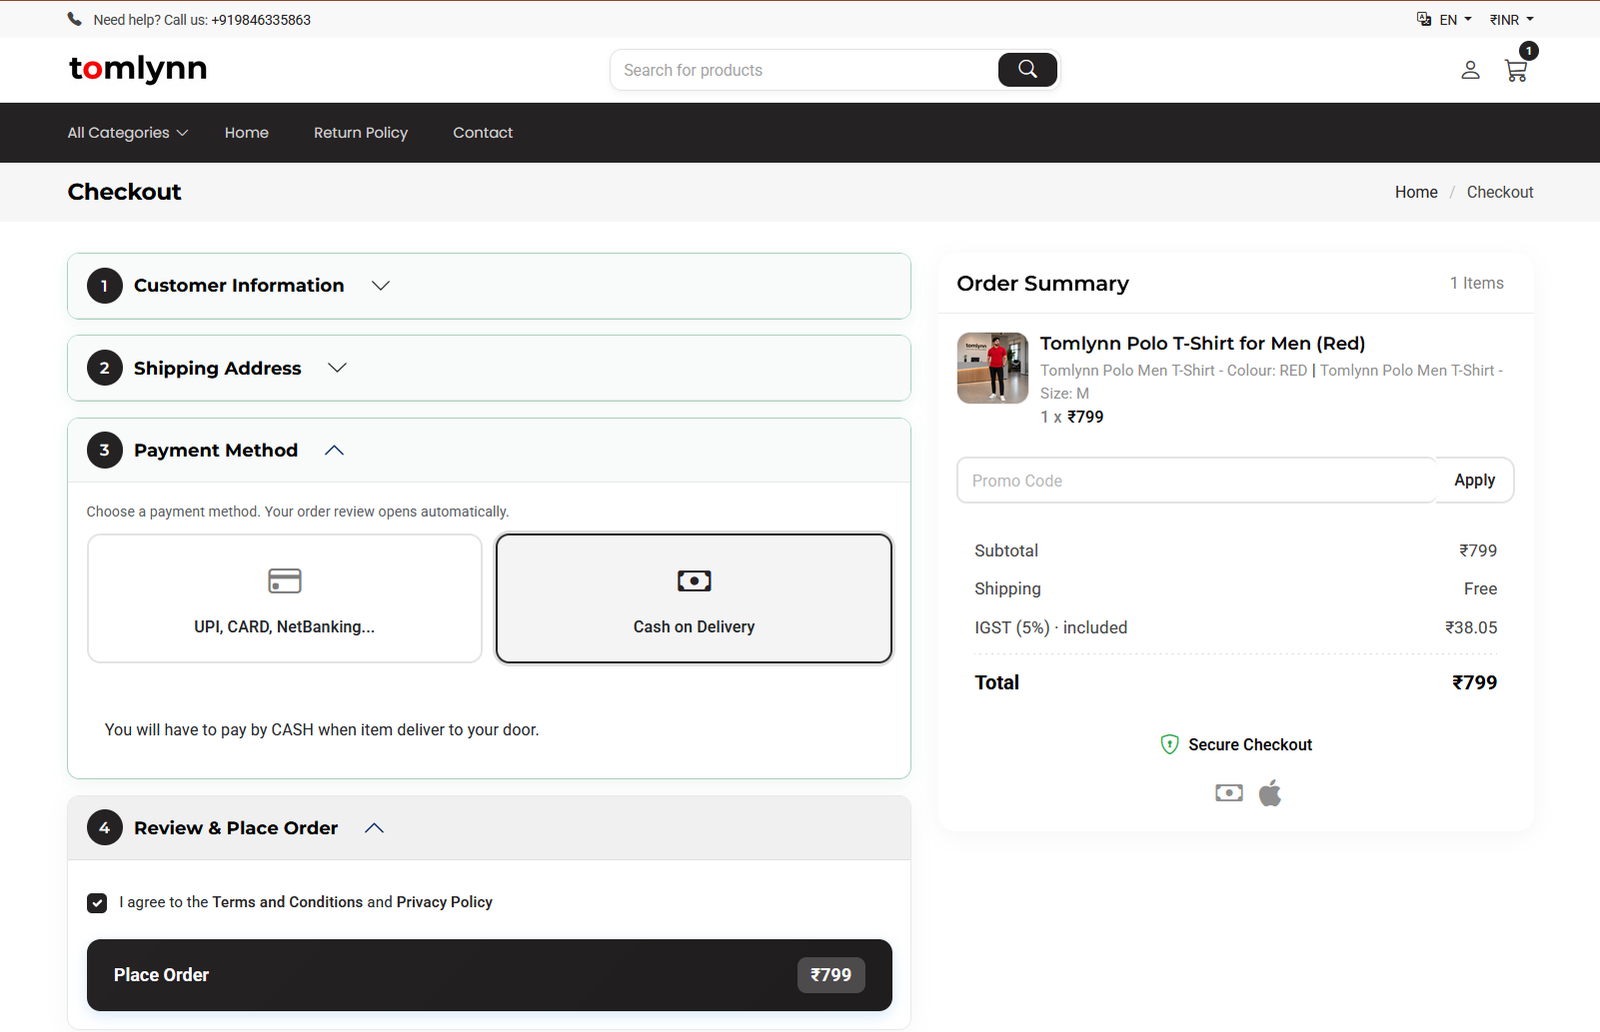
Task: Click the ₹799 price badge on Place Order
Action: pos(831,975)
